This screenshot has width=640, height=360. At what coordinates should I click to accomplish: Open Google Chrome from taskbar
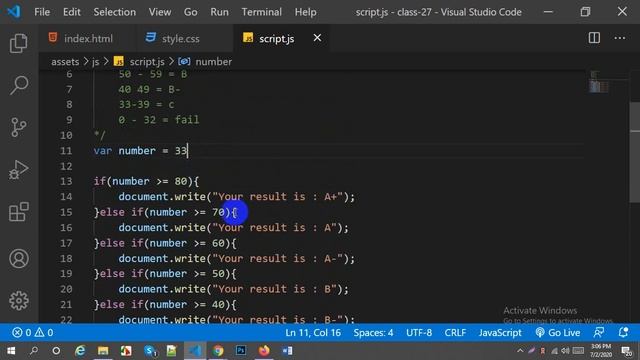click(218, 351)
